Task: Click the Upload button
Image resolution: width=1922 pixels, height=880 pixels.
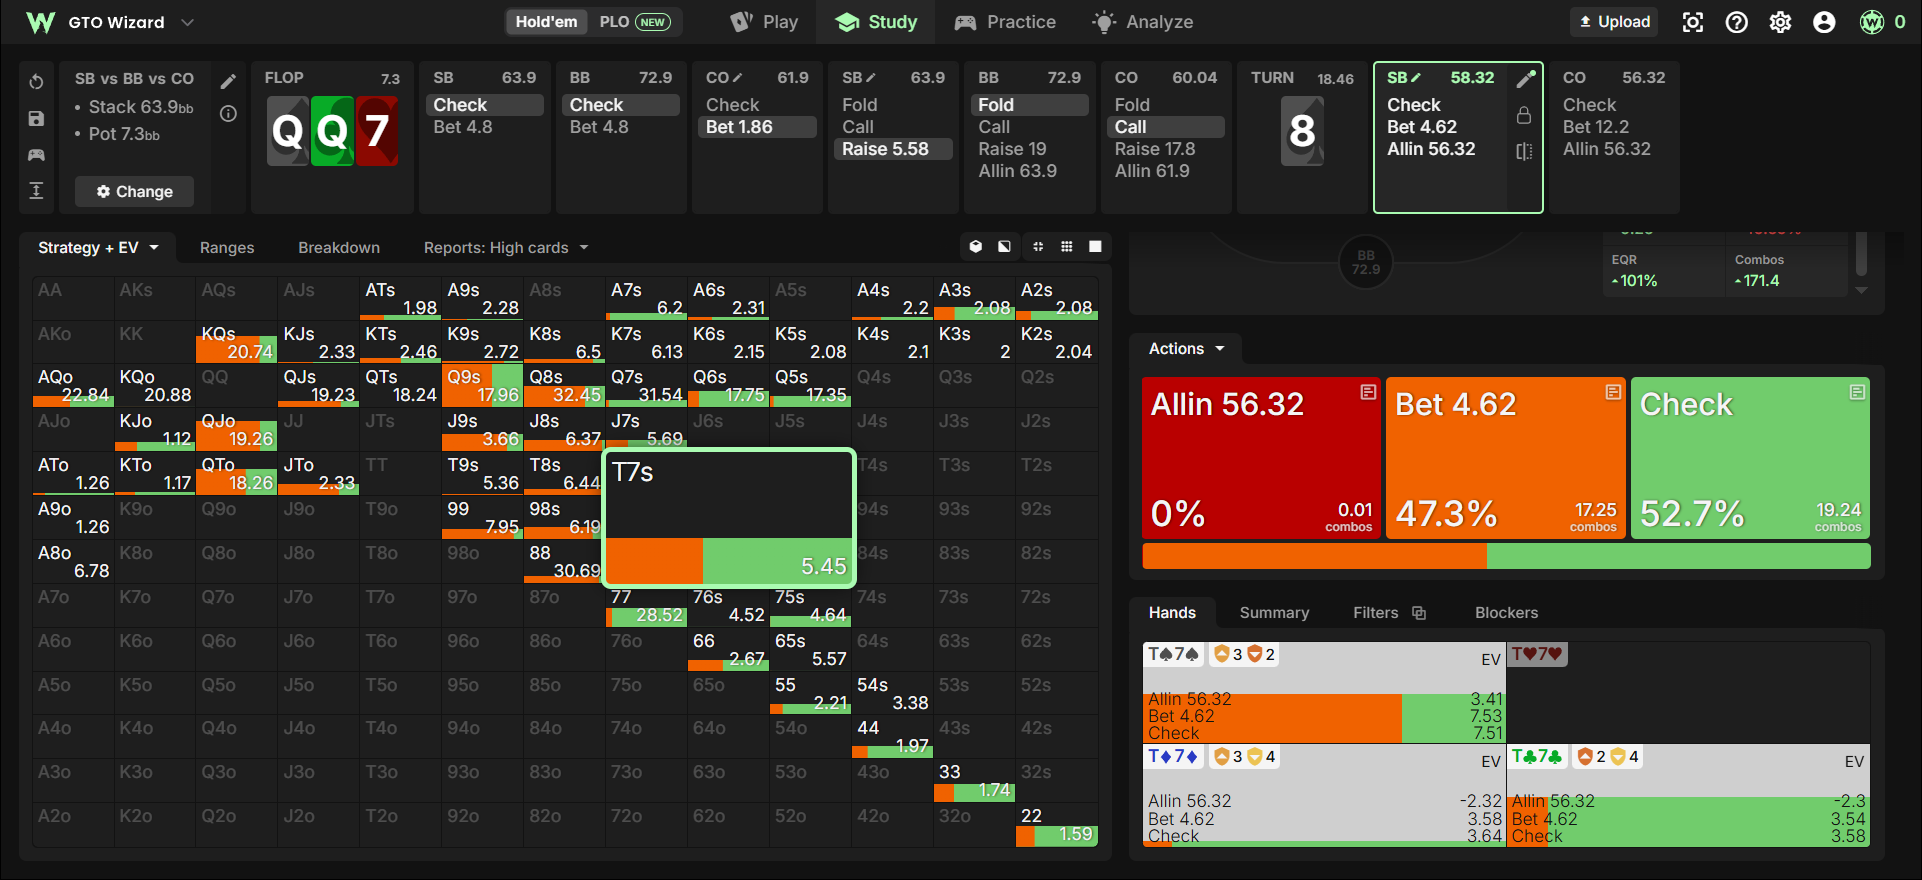Action: click(x=1614, y=22)
